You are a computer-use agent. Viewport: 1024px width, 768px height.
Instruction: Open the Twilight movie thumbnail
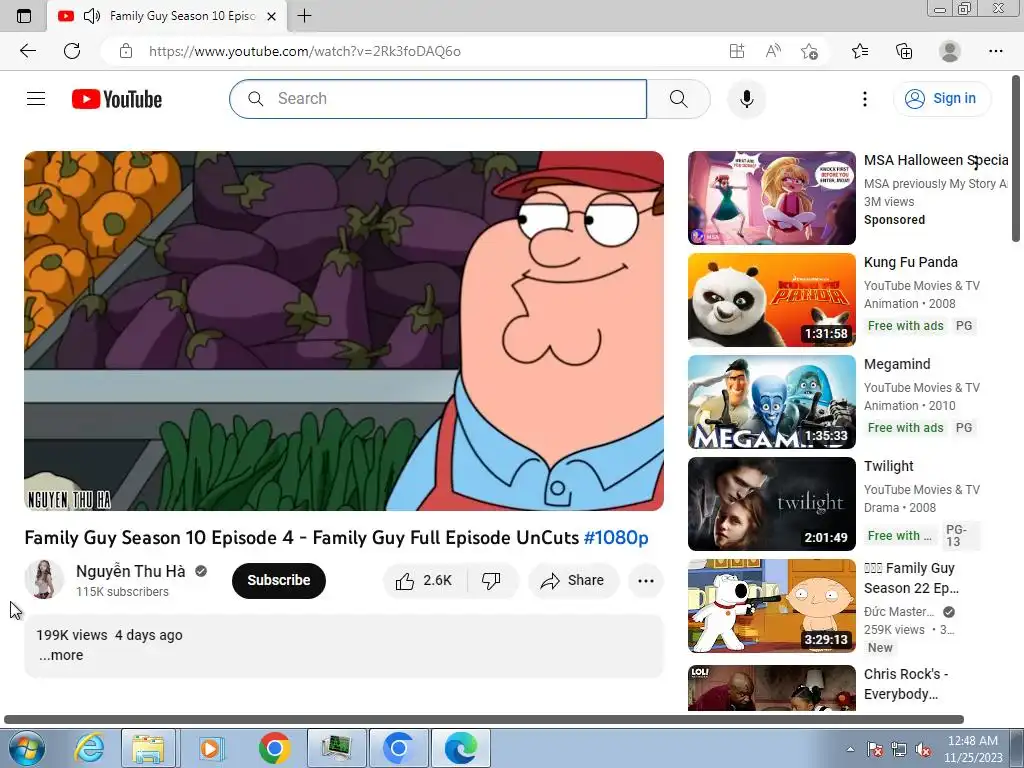point(772,504)
